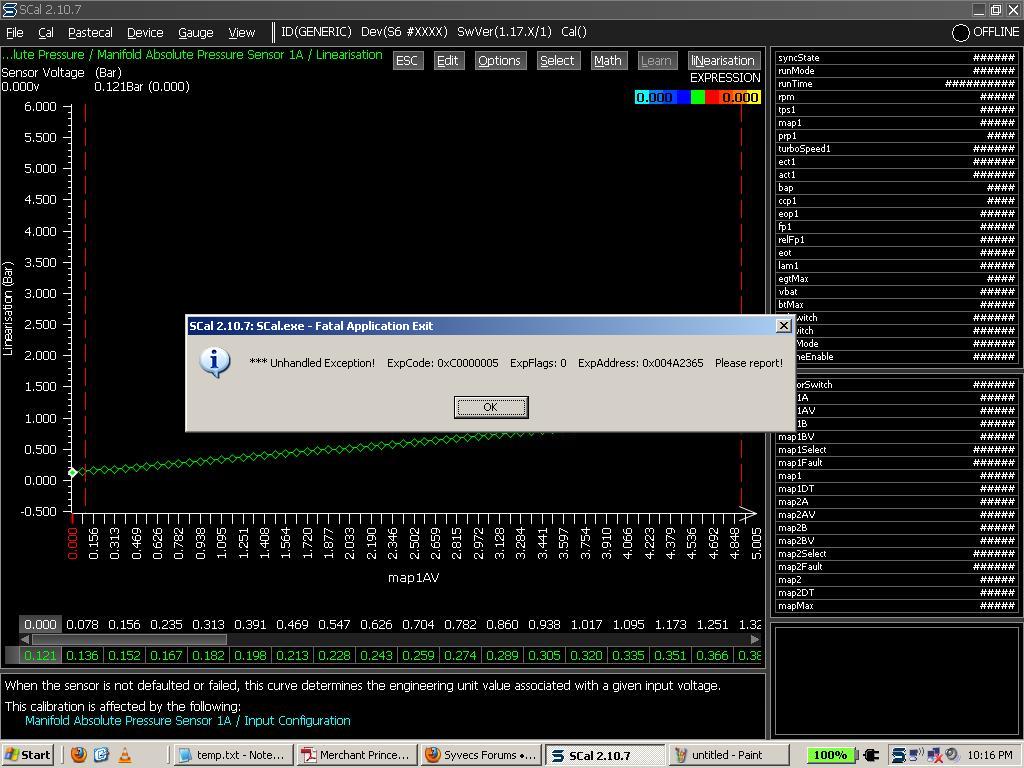The height and width of the screenshot is (768, 1024).
Task: Open the Gauge menu
Action: pyautogui.click(x=195, y=33)
